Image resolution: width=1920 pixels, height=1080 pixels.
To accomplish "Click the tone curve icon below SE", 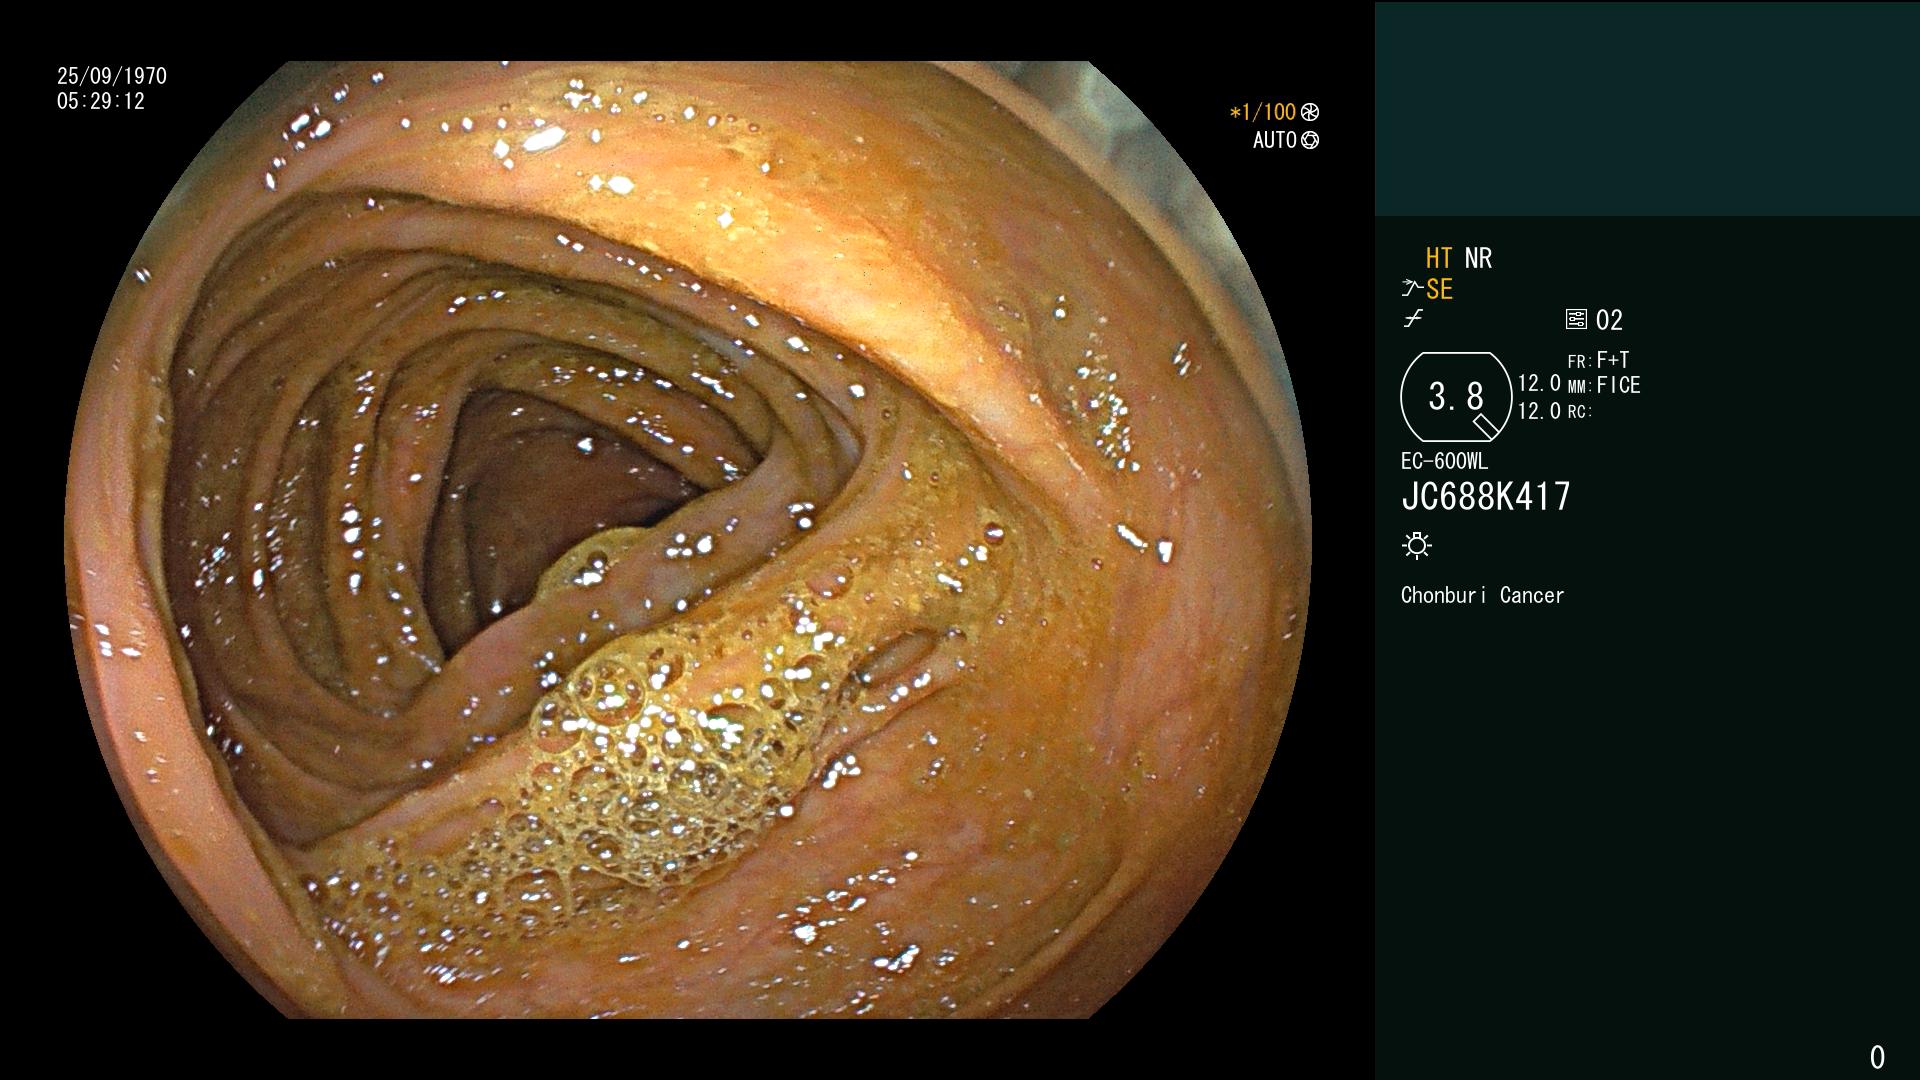I will coord(1413,319).
